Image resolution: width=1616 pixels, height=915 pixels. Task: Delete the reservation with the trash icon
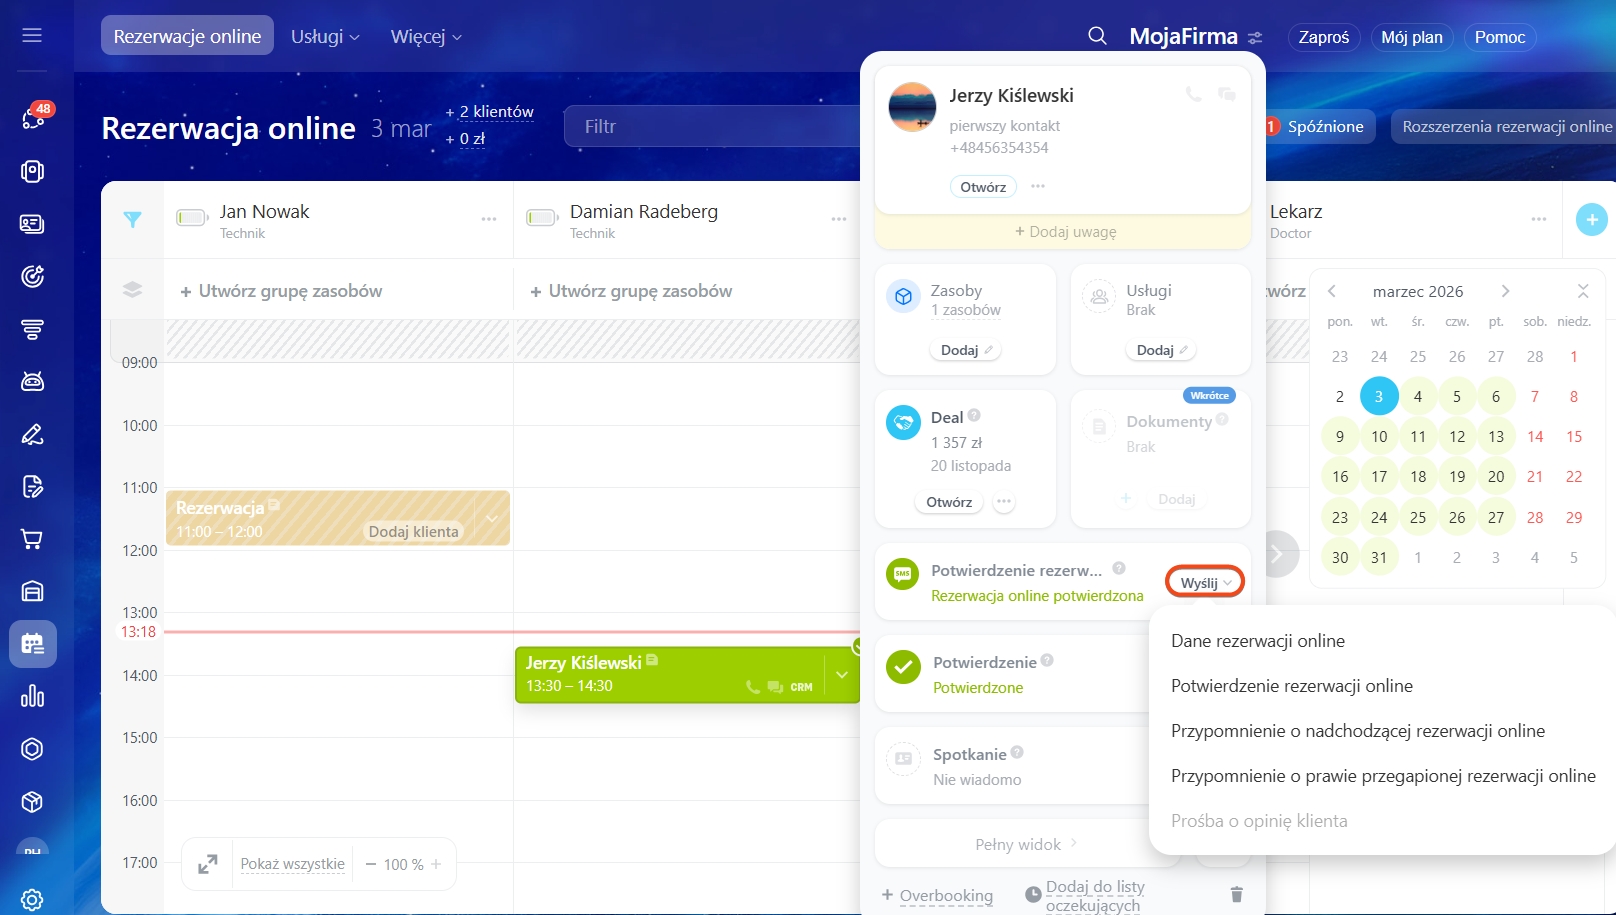click(1236, 894)
